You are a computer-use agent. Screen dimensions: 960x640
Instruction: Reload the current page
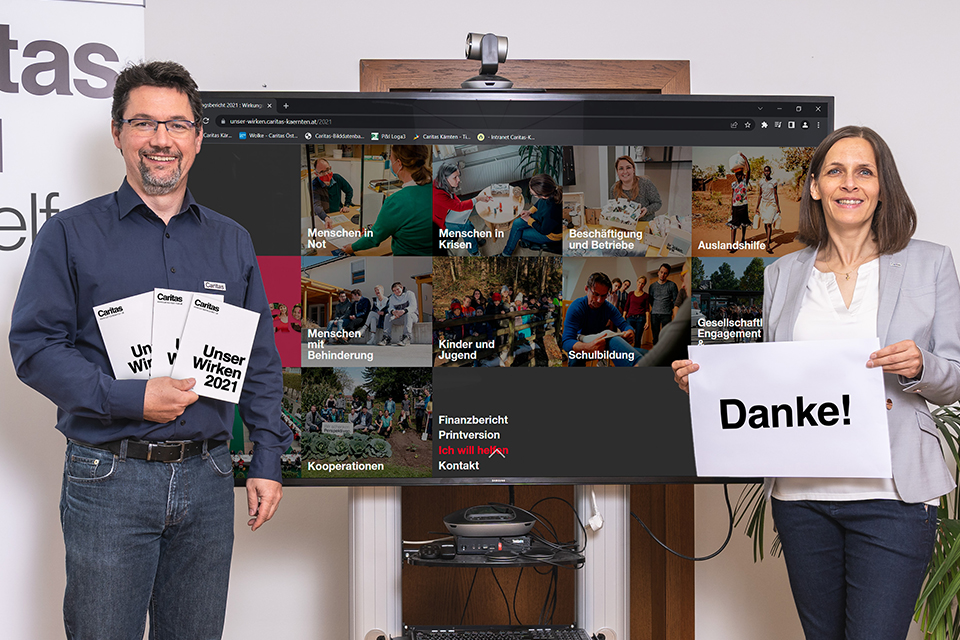[206, 121]
